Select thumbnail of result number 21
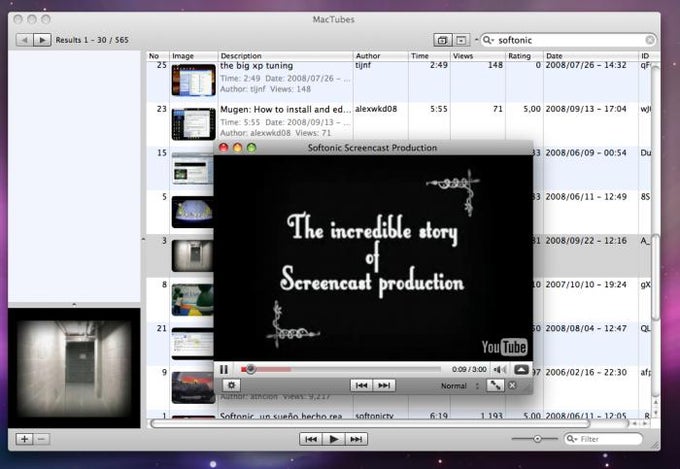This screenshot has width=680, height=469. [193, 344]
